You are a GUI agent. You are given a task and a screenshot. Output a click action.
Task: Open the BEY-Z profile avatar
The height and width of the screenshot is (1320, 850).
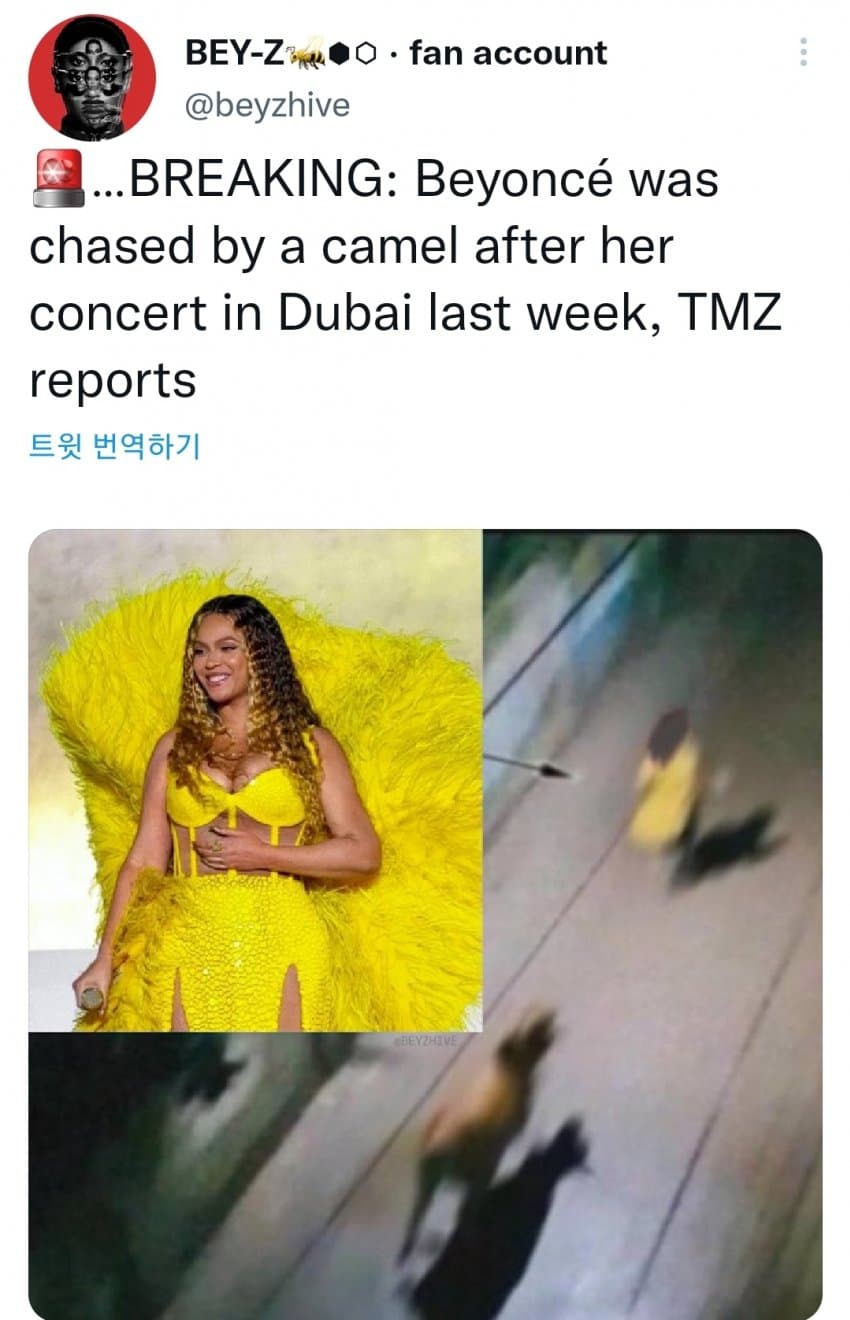tap(92, 77)
